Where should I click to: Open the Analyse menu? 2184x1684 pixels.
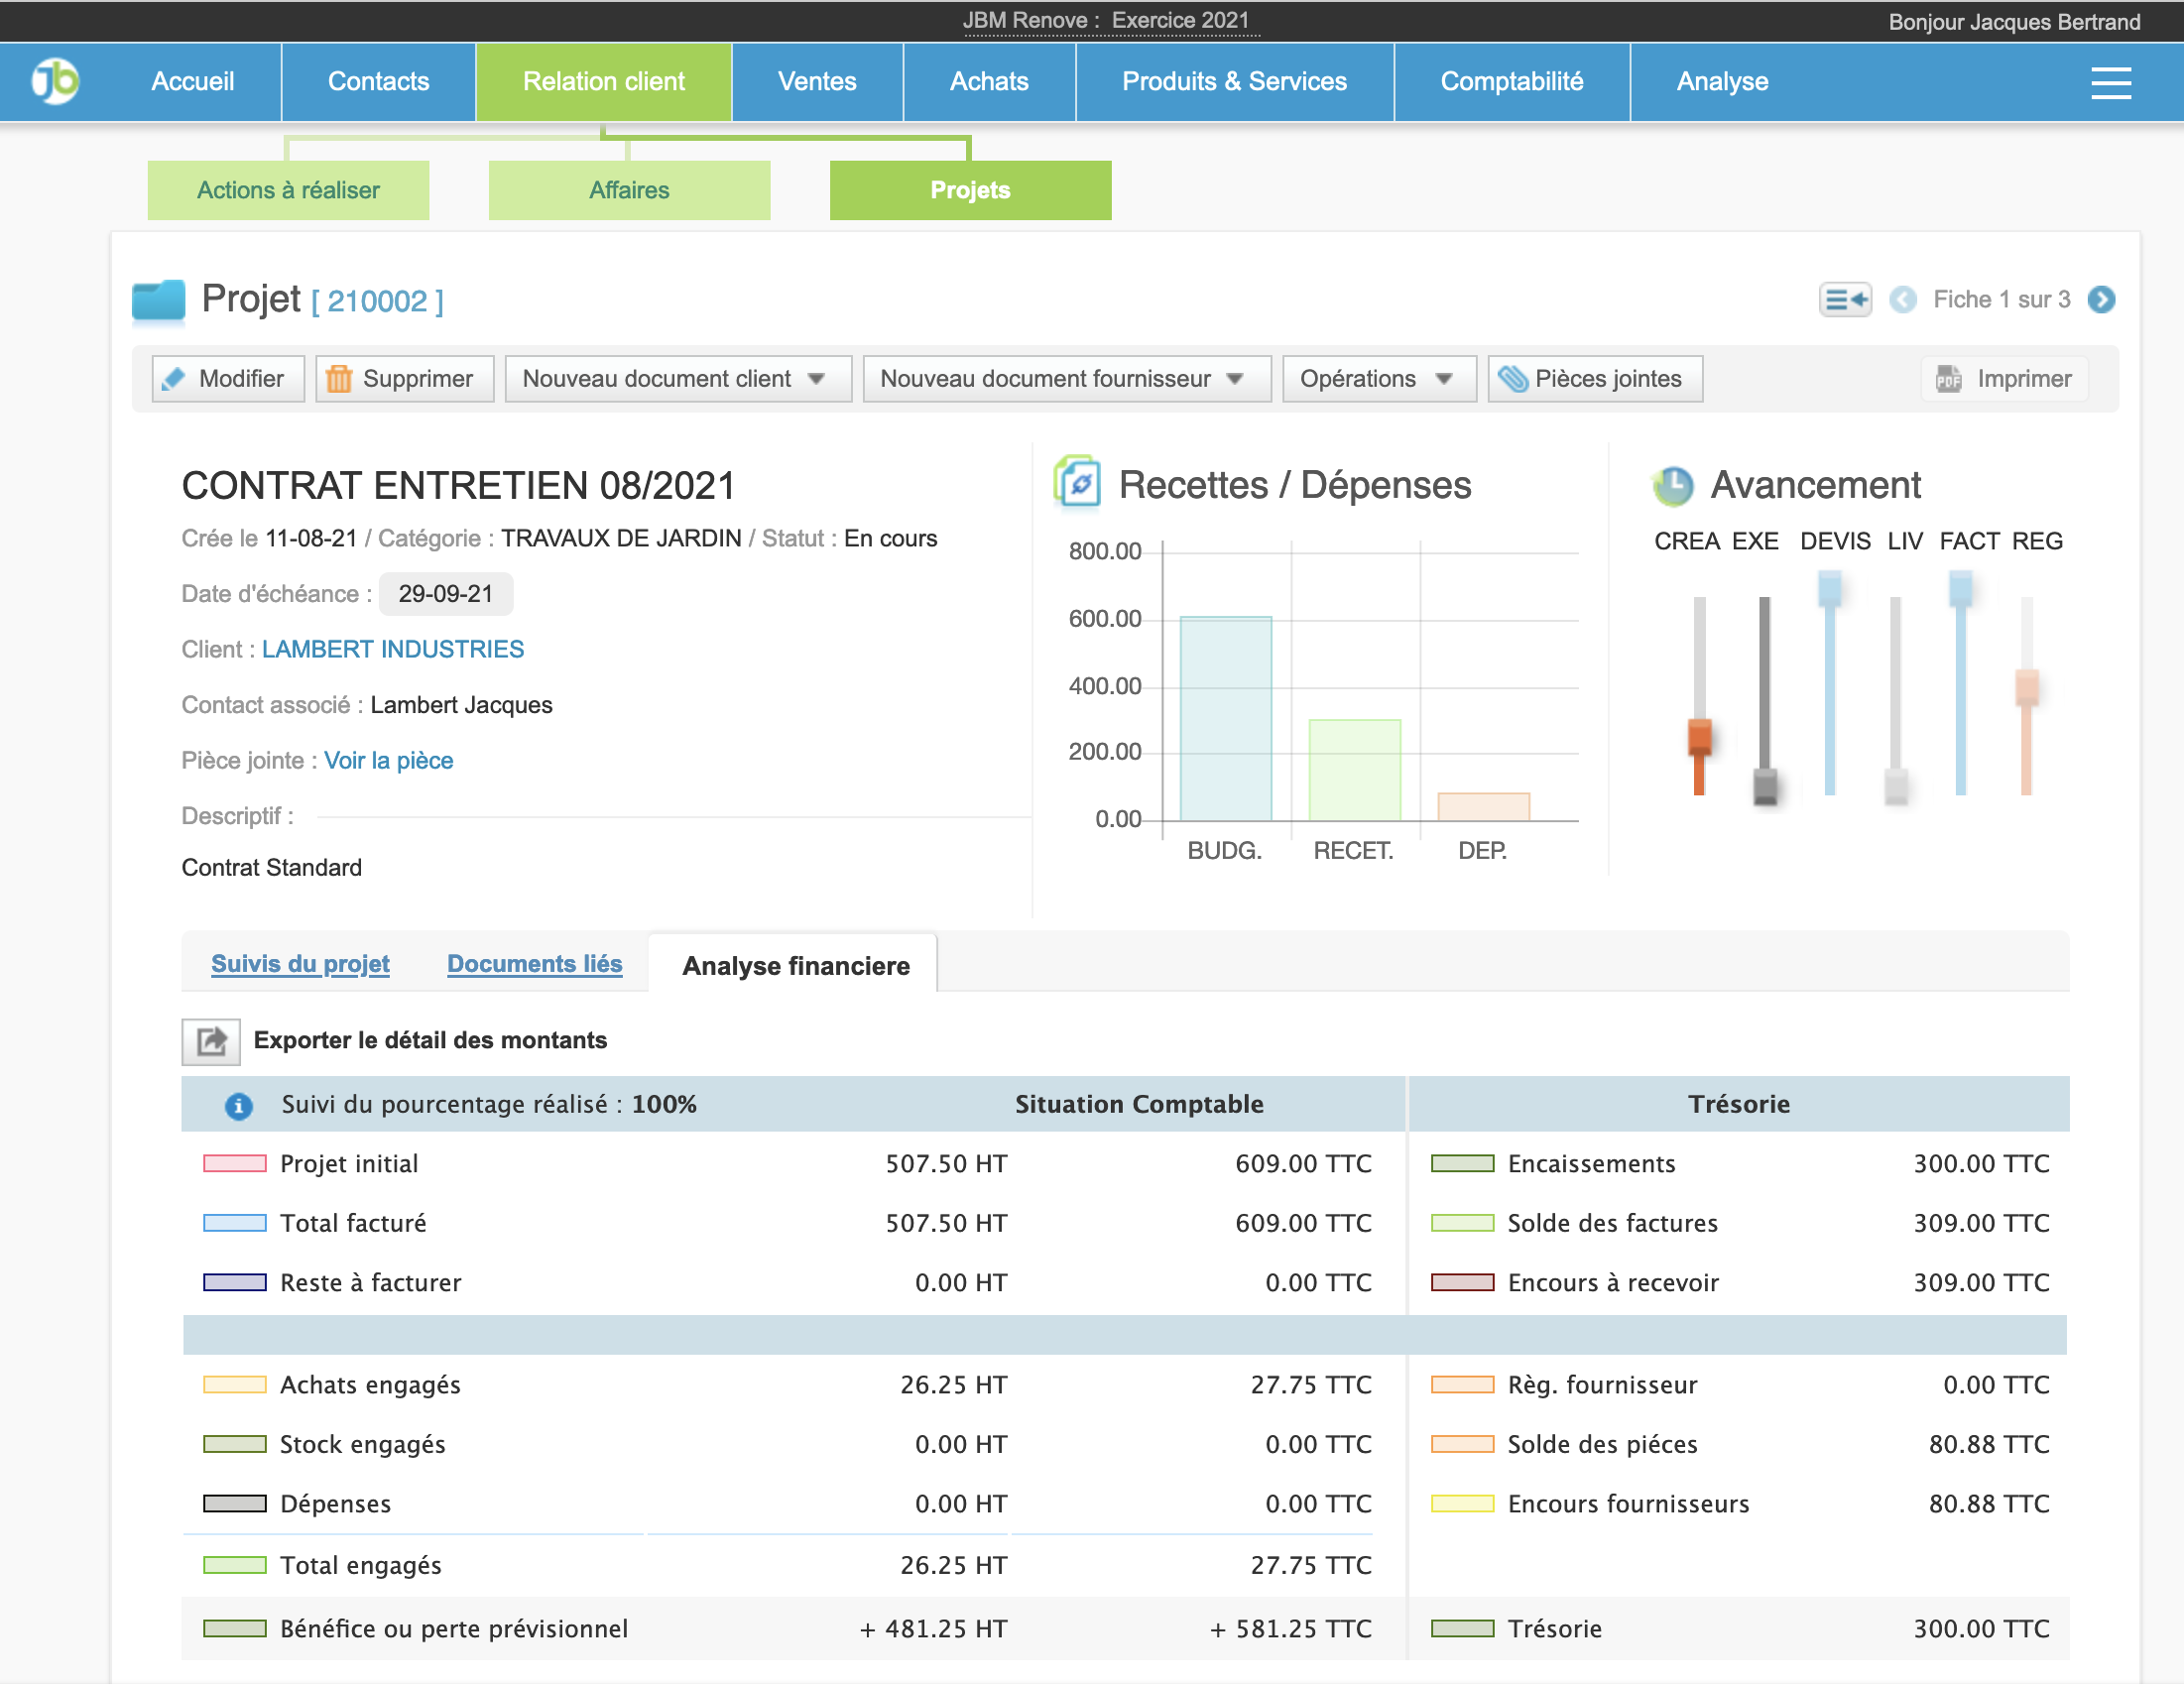click(x=1723, y=82)
